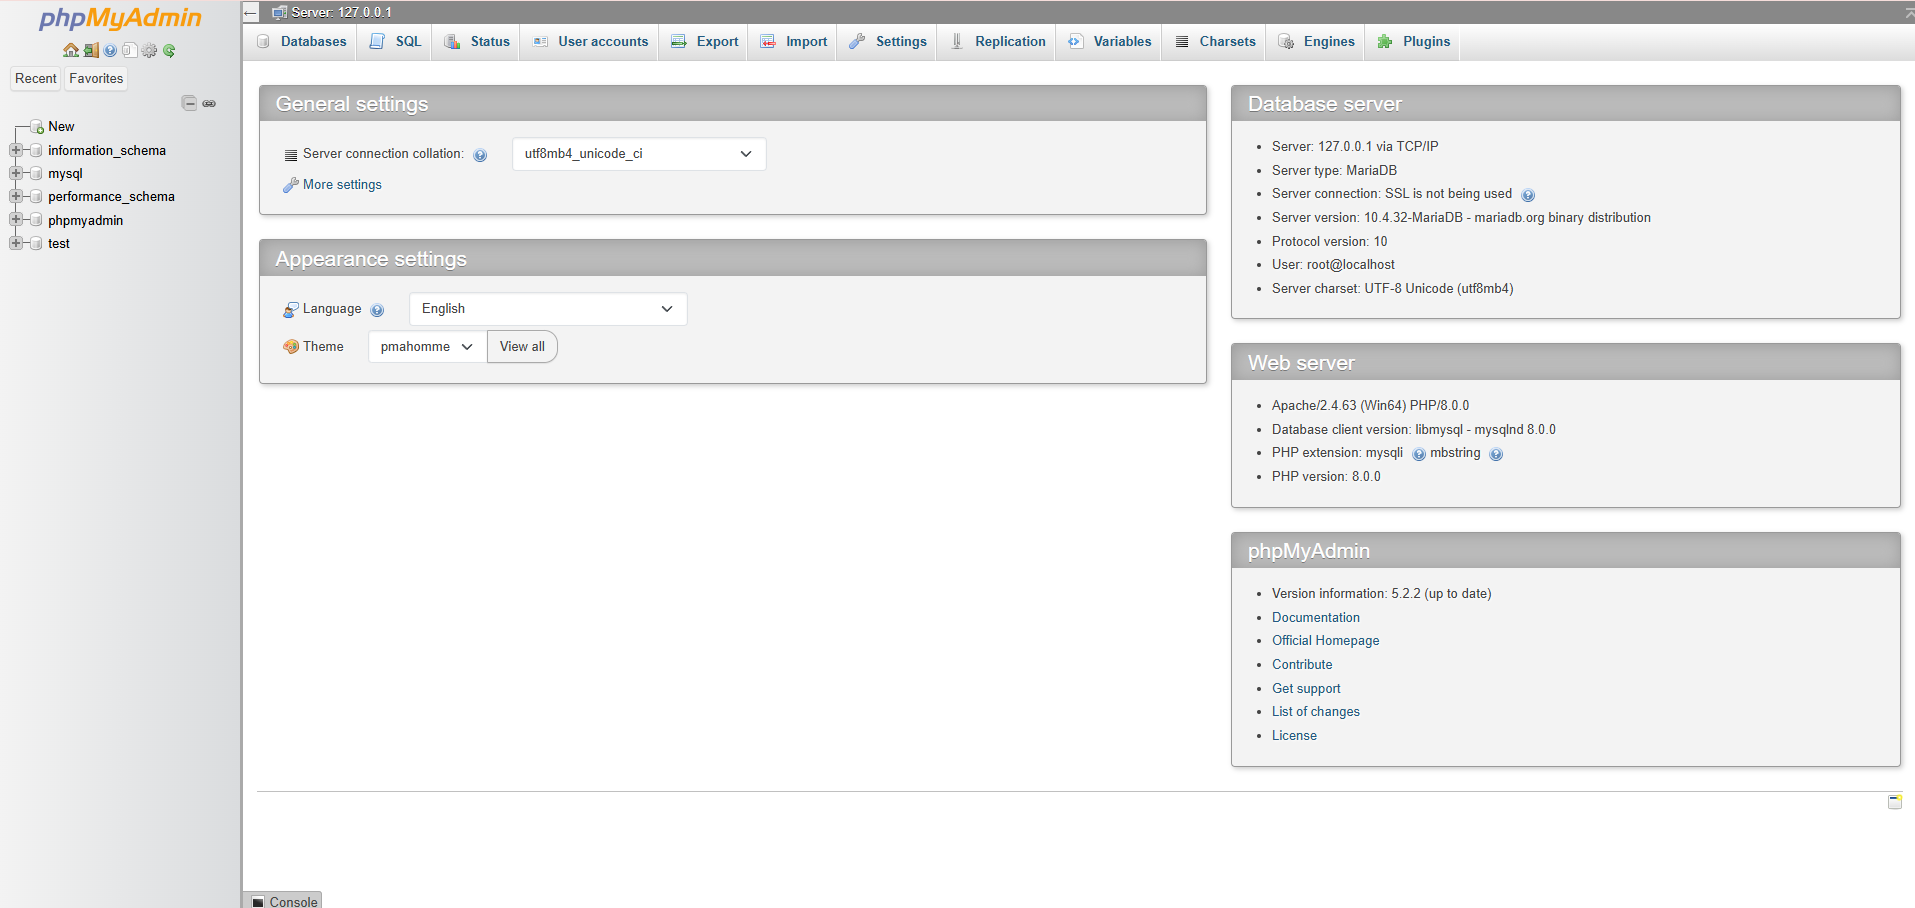Expand the phpmyadmin database tree node
The height and width of the screenshot is (908, 1915).
tap(15, 220)
